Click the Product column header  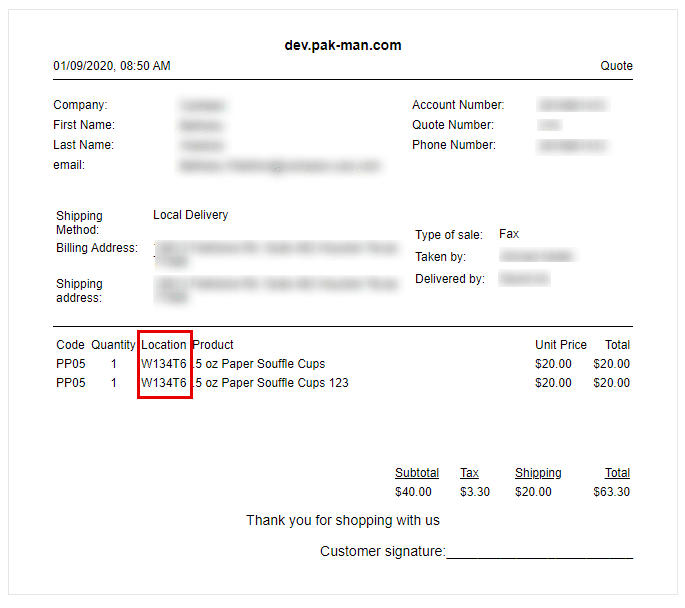[x=213, y=345]
